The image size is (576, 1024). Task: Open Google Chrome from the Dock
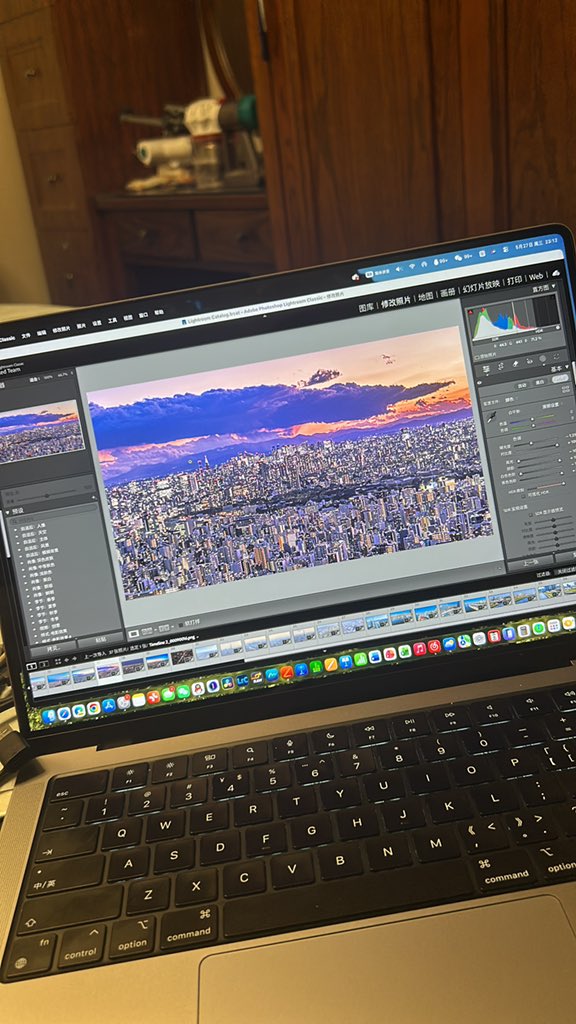tap(94, 708)
